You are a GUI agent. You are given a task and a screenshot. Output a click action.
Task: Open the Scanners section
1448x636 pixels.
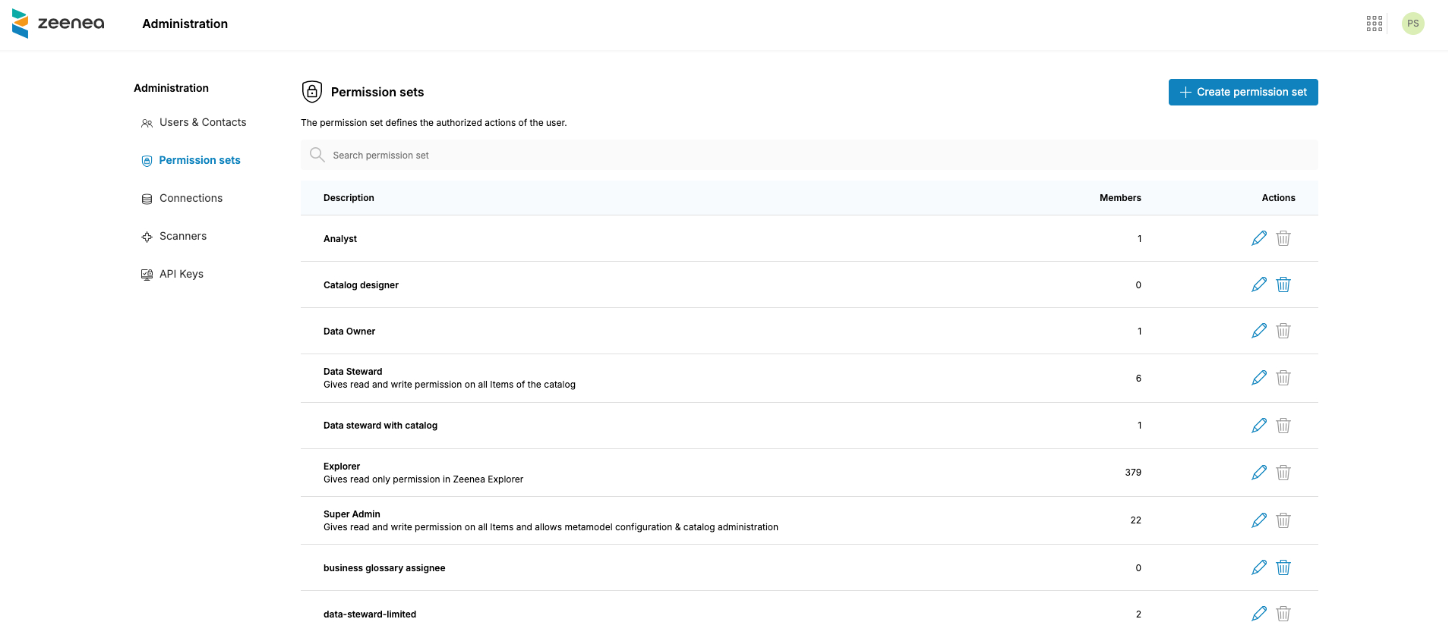(x=182, y=236)
